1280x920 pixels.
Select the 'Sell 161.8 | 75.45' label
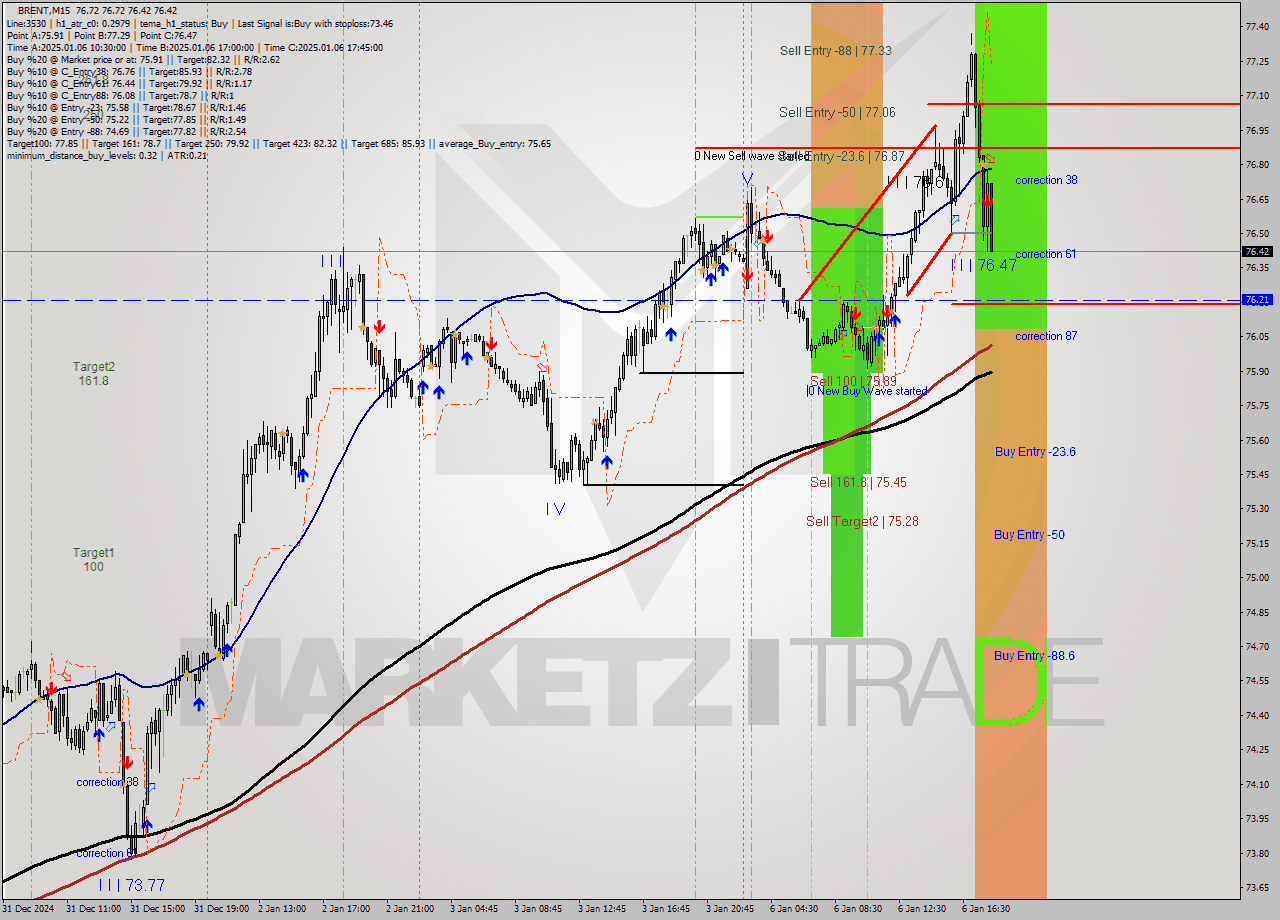[x=858, y=482]
